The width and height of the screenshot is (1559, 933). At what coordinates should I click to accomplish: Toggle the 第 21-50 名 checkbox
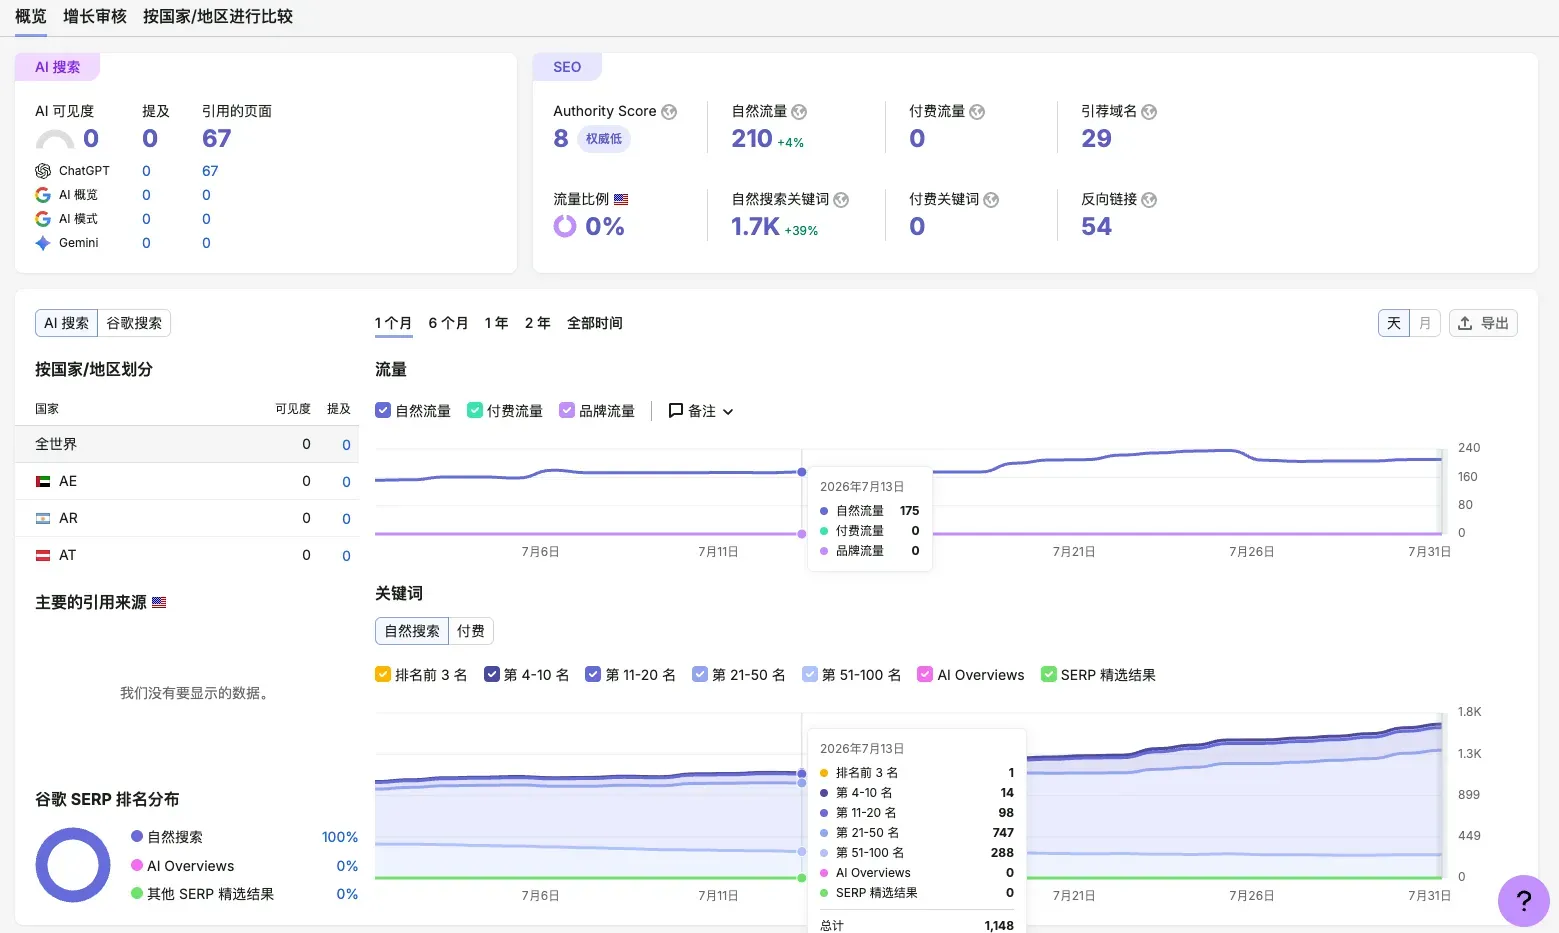[700, 674]
